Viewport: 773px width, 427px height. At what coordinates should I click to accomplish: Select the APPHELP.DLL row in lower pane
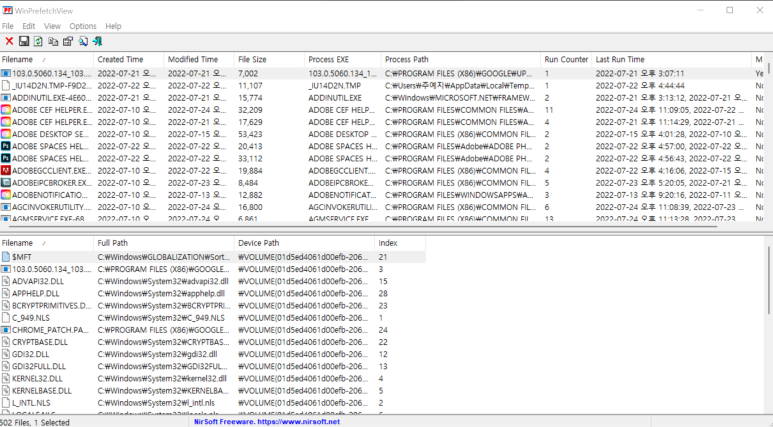pos(212,293)
